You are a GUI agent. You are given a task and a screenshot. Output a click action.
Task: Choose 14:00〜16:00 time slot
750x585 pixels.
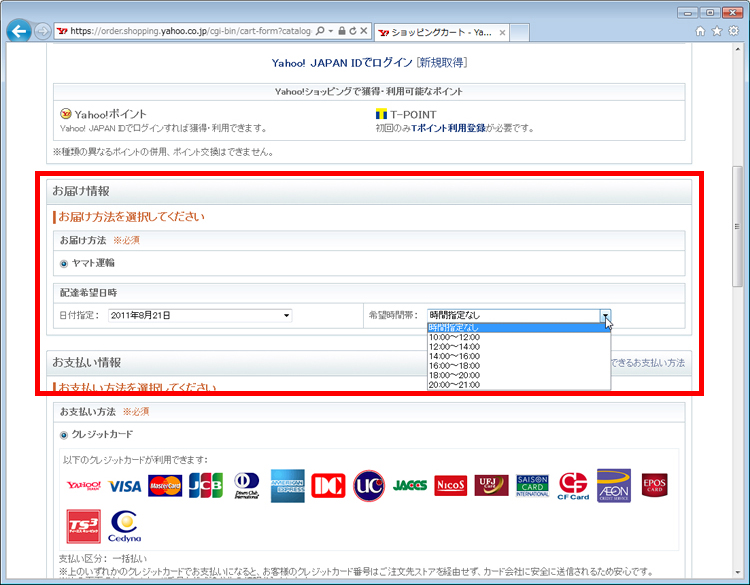tap(518, 356)
